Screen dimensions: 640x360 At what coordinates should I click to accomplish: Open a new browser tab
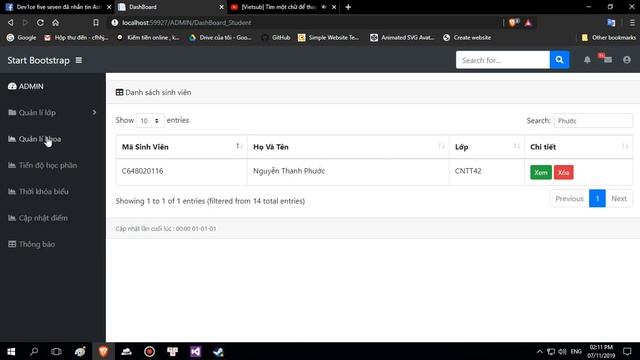point(348,7)
